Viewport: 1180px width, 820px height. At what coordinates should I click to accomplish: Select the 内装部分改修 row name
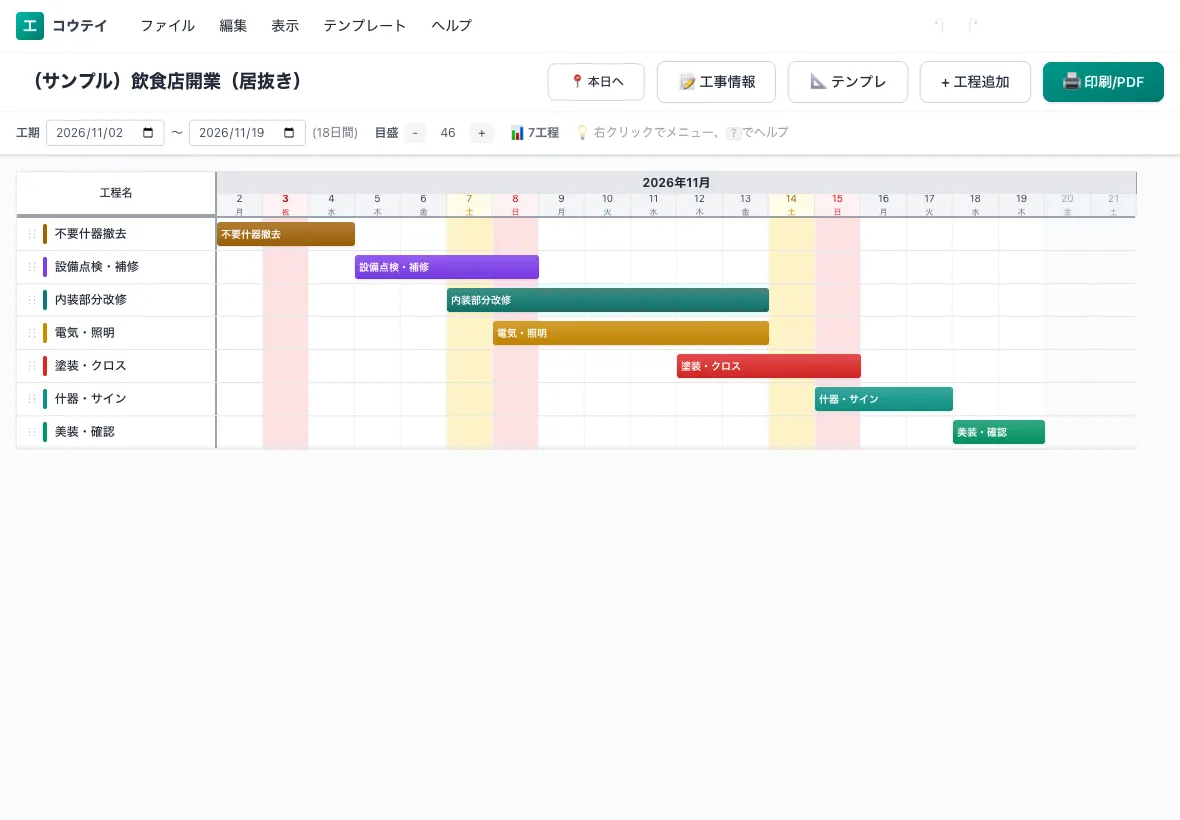[90, 300]
